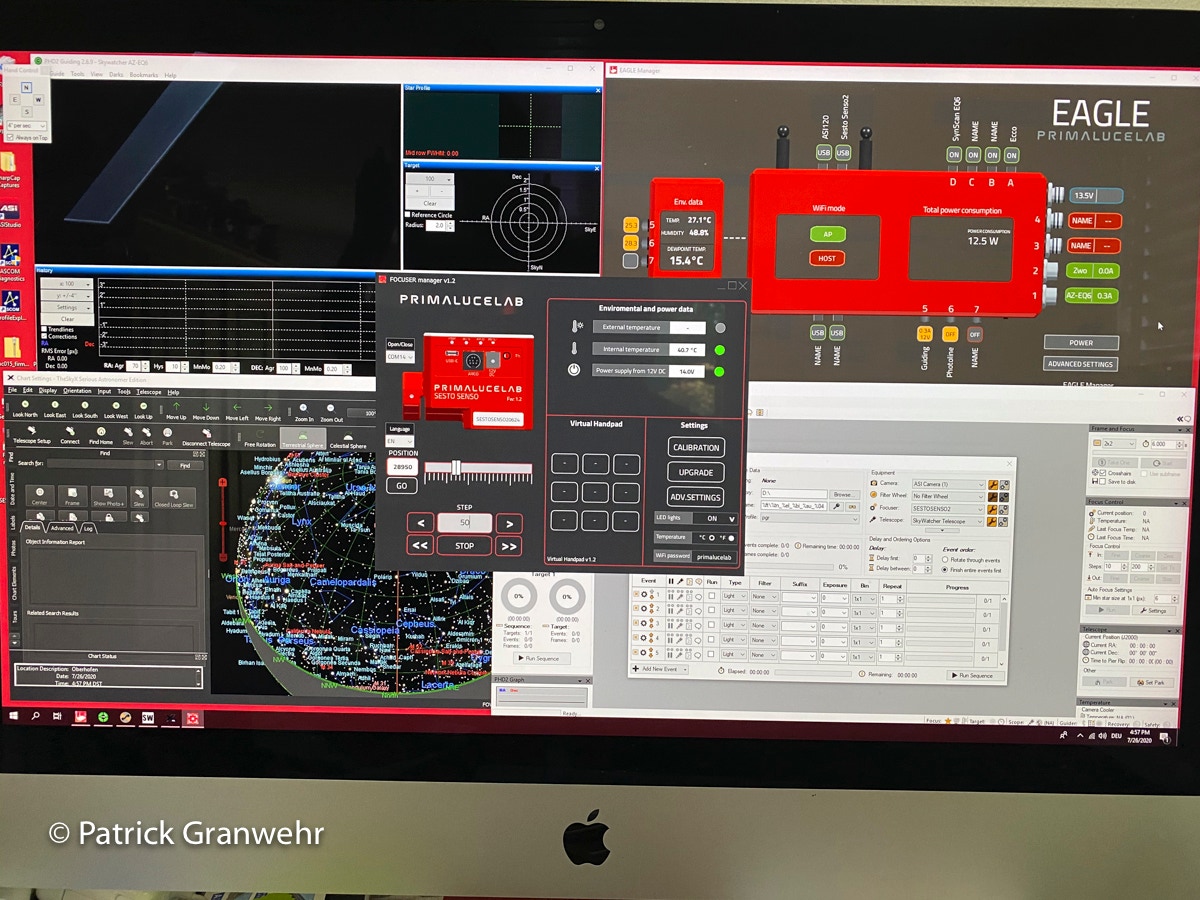Open the Camera ASI Camera (1) dropdown
Viewport: 1200px width, 900px height.
click(947, 485)
